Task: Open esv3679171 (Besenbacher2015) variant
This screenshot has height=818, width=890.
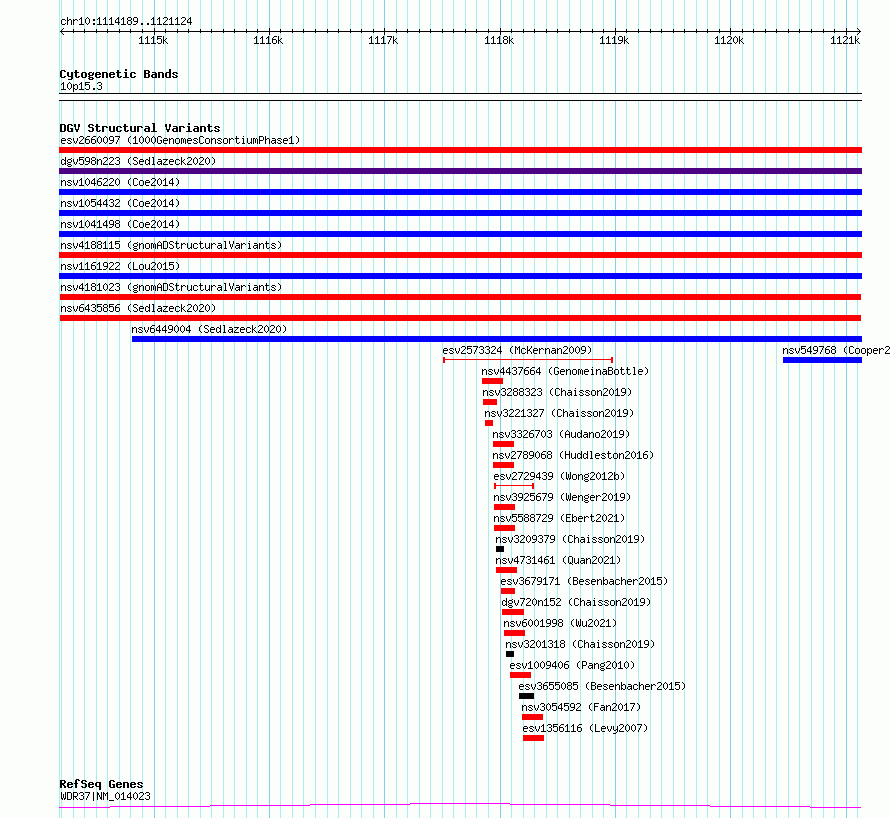Action: click(584, 581)
